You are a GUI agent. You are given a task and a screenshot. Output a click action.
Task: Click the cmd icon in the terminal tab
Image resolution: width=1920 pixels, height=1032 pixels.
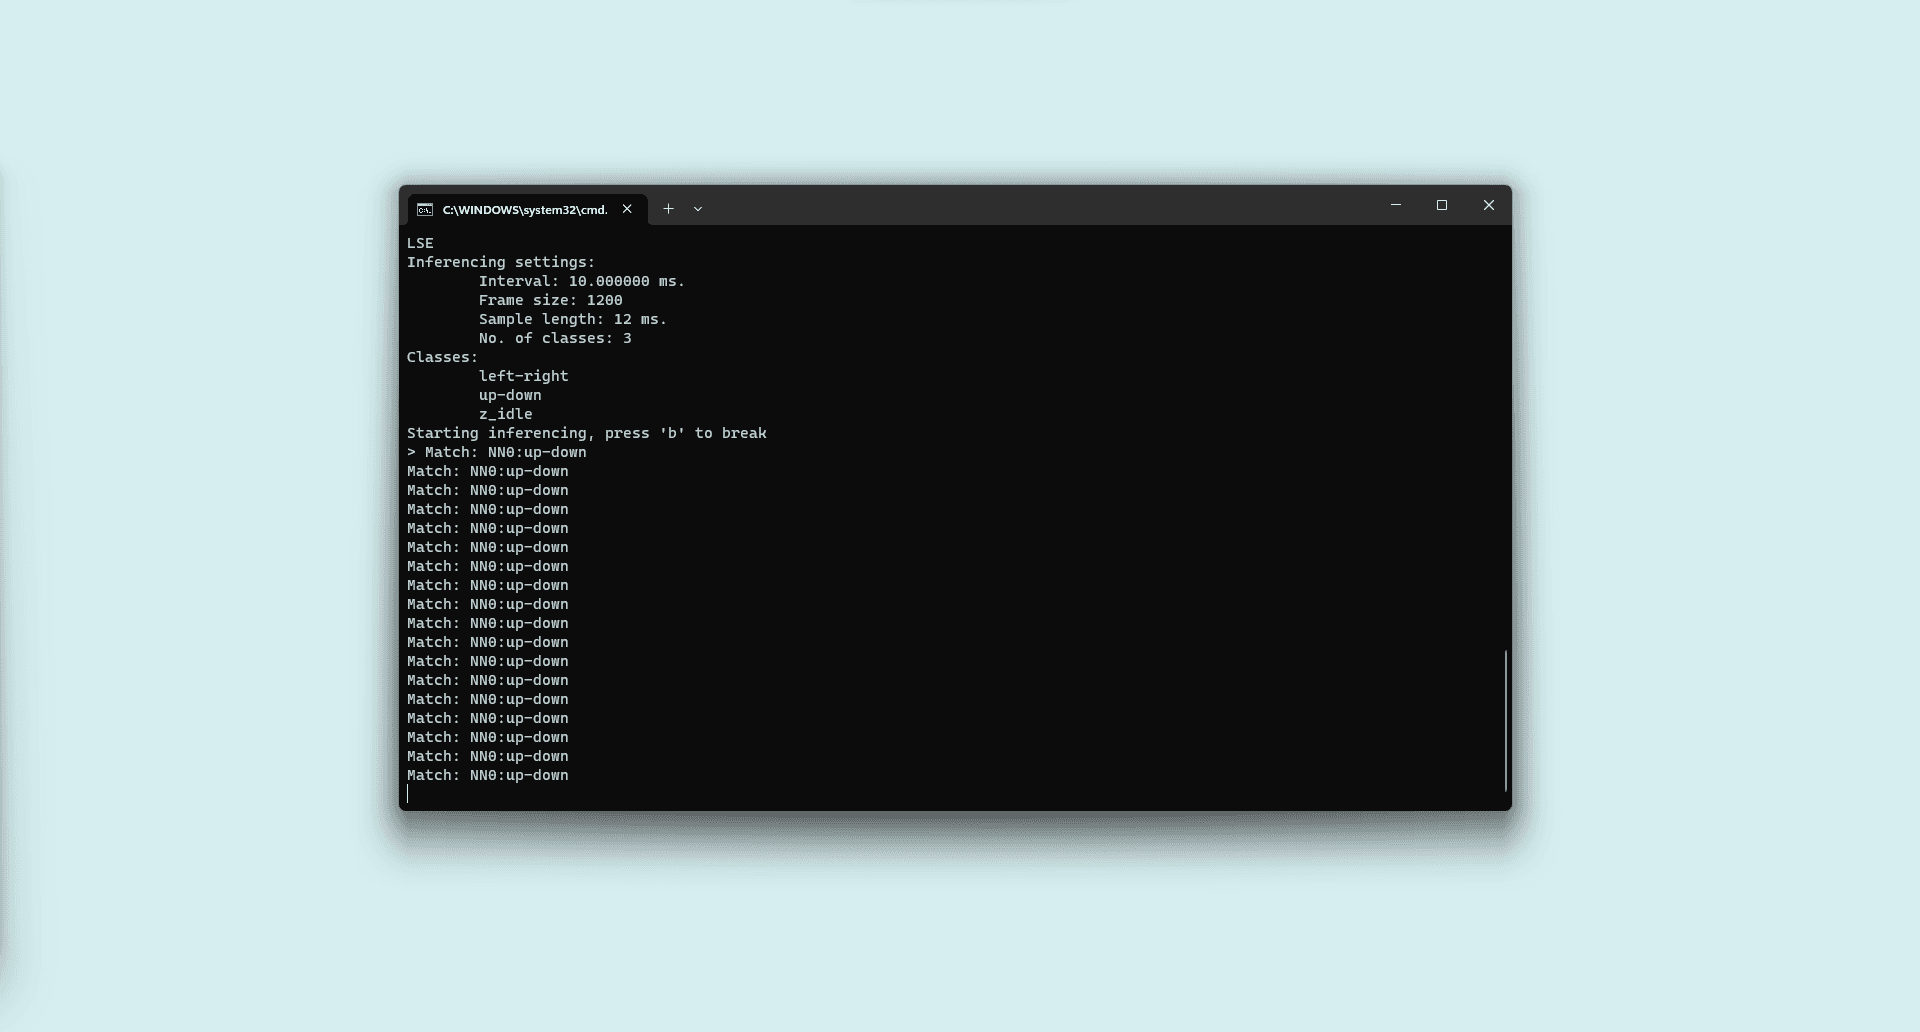425,209
